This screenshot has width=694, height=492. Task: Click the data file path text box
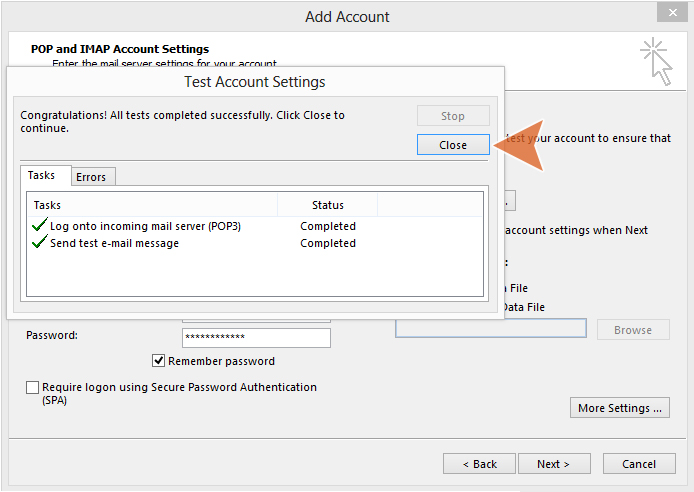490,328
